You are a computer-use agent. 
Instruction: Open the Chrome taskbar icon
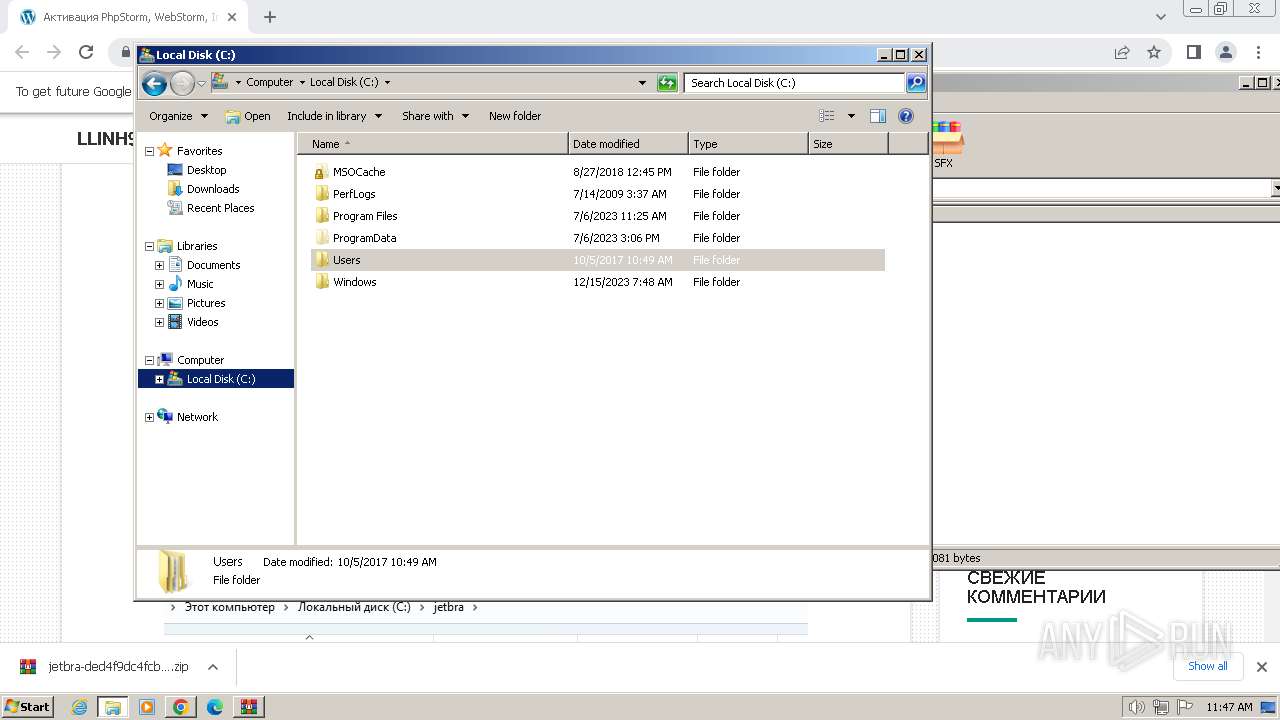[x=181, y=707]
